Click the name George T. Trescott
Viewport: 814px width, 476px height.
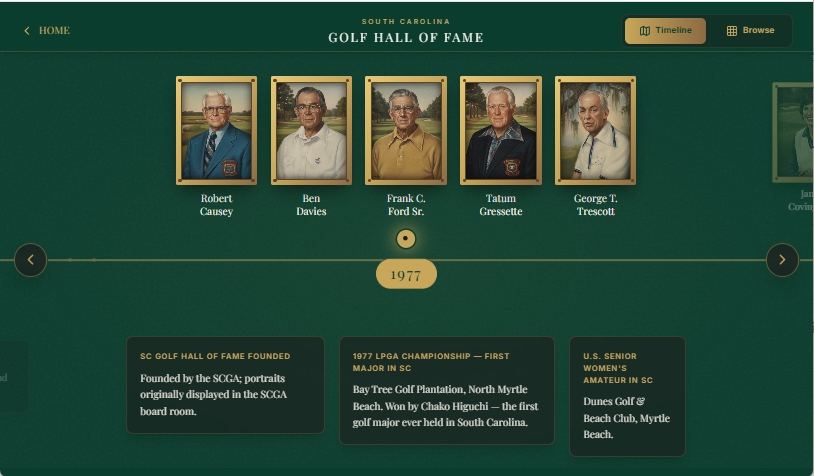595,205
